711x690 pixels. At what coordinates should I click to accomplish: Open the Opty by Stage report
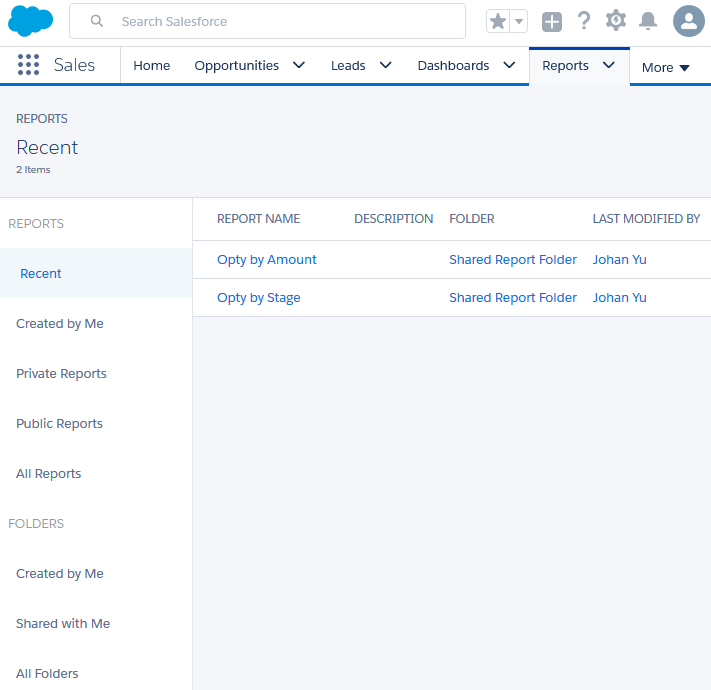click(258, 298)
